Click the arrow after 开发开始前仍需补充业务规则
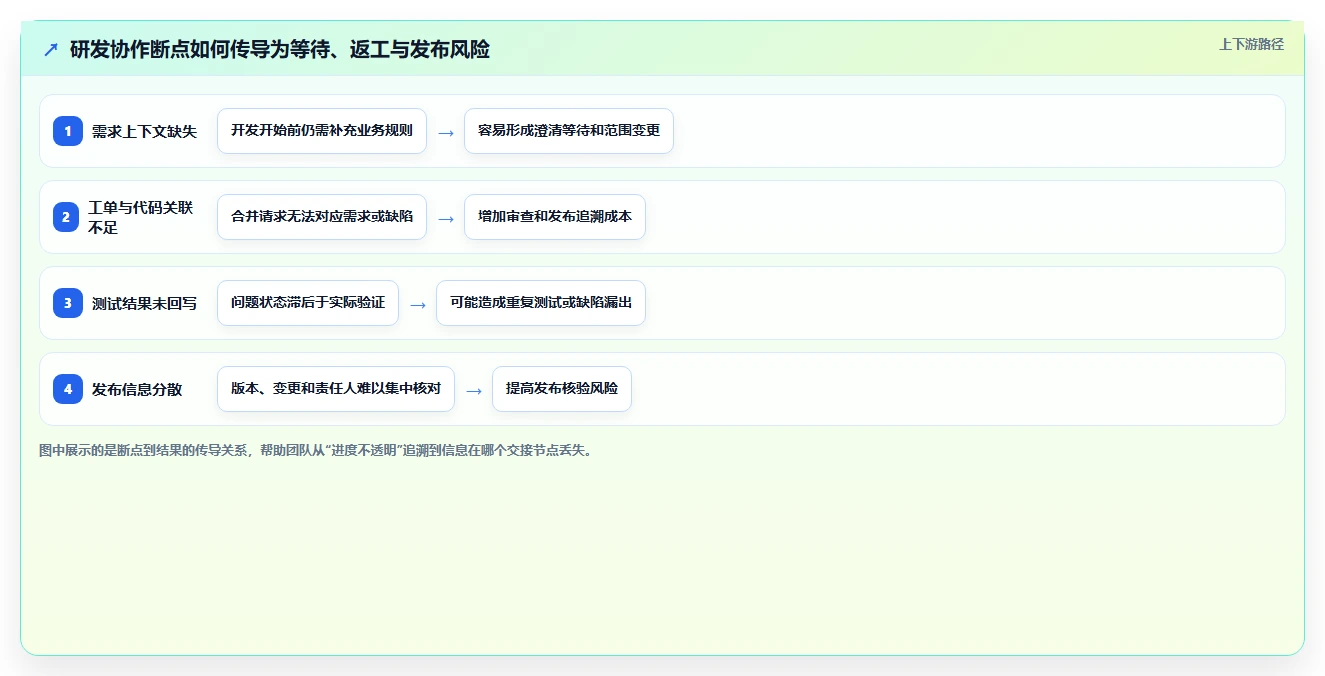The width and height of the screenshot is (1325, 676). pos(446,132)
